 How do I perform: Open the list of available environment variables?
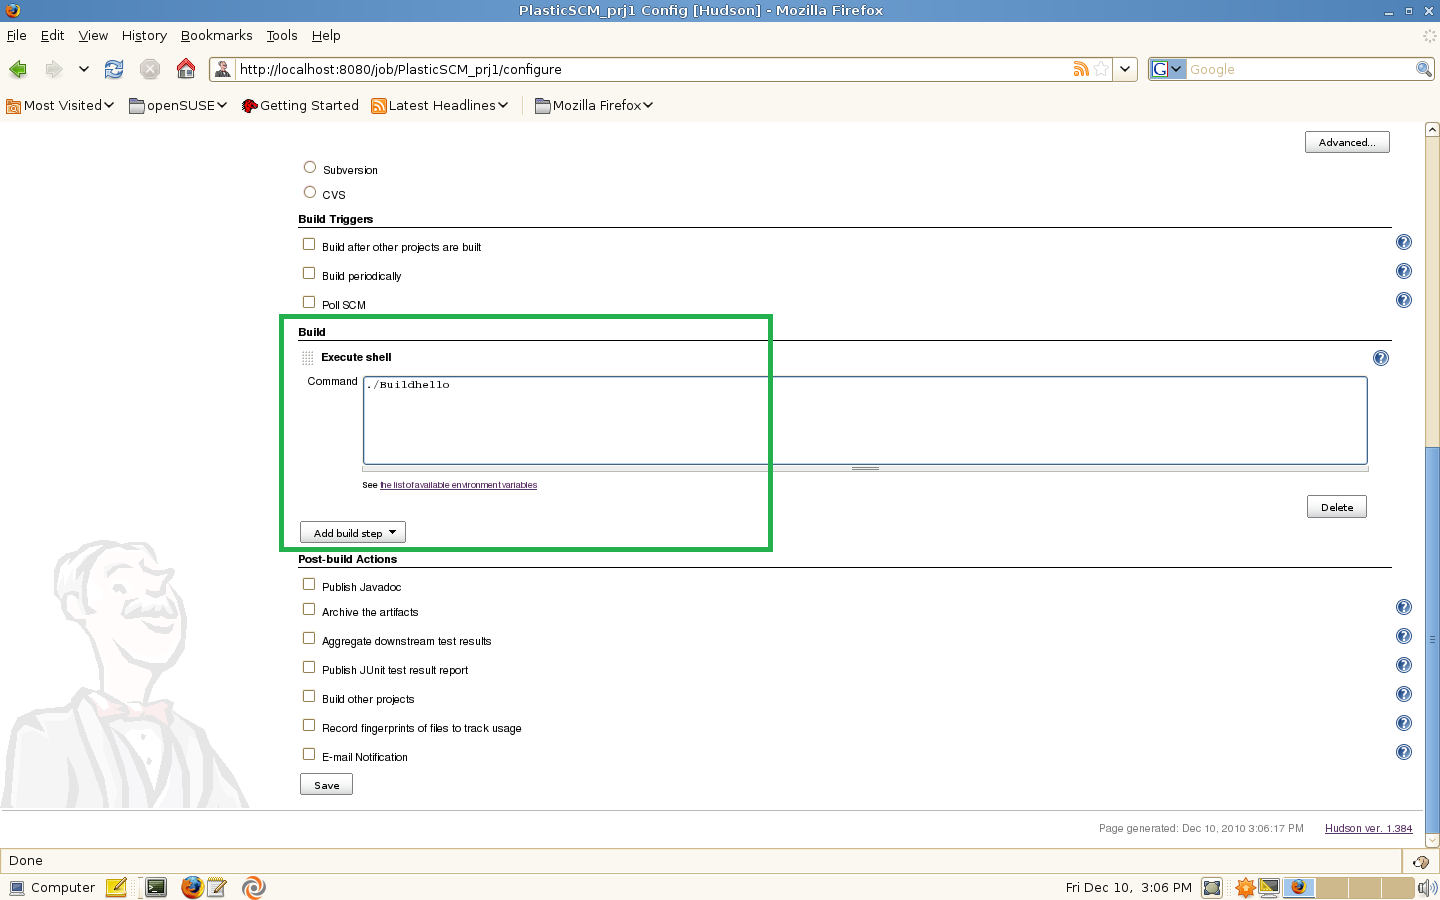459,485
